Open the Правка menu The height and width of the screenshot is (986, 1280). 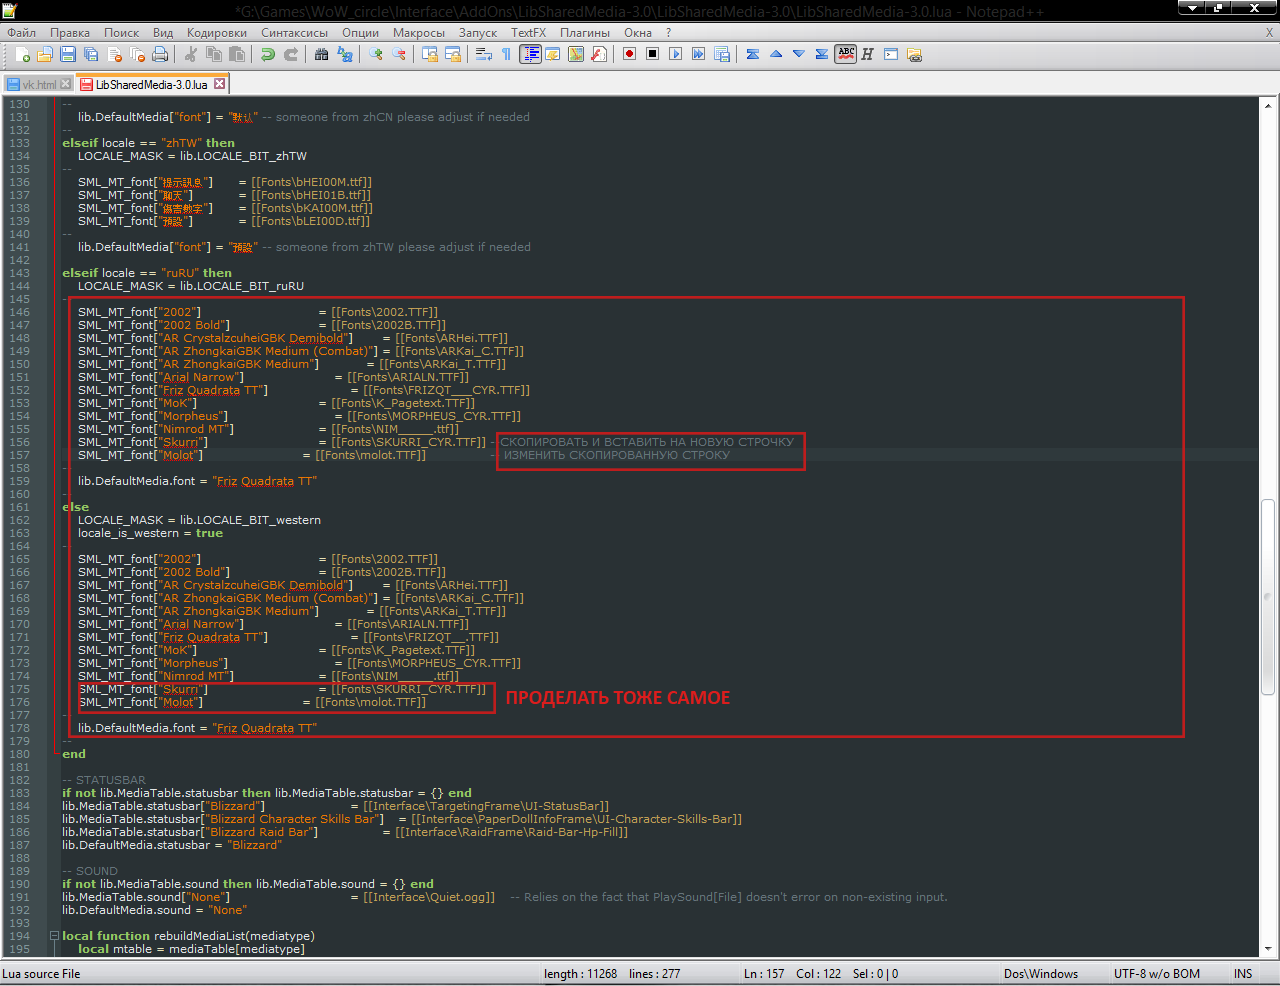[x=69, y=32]
